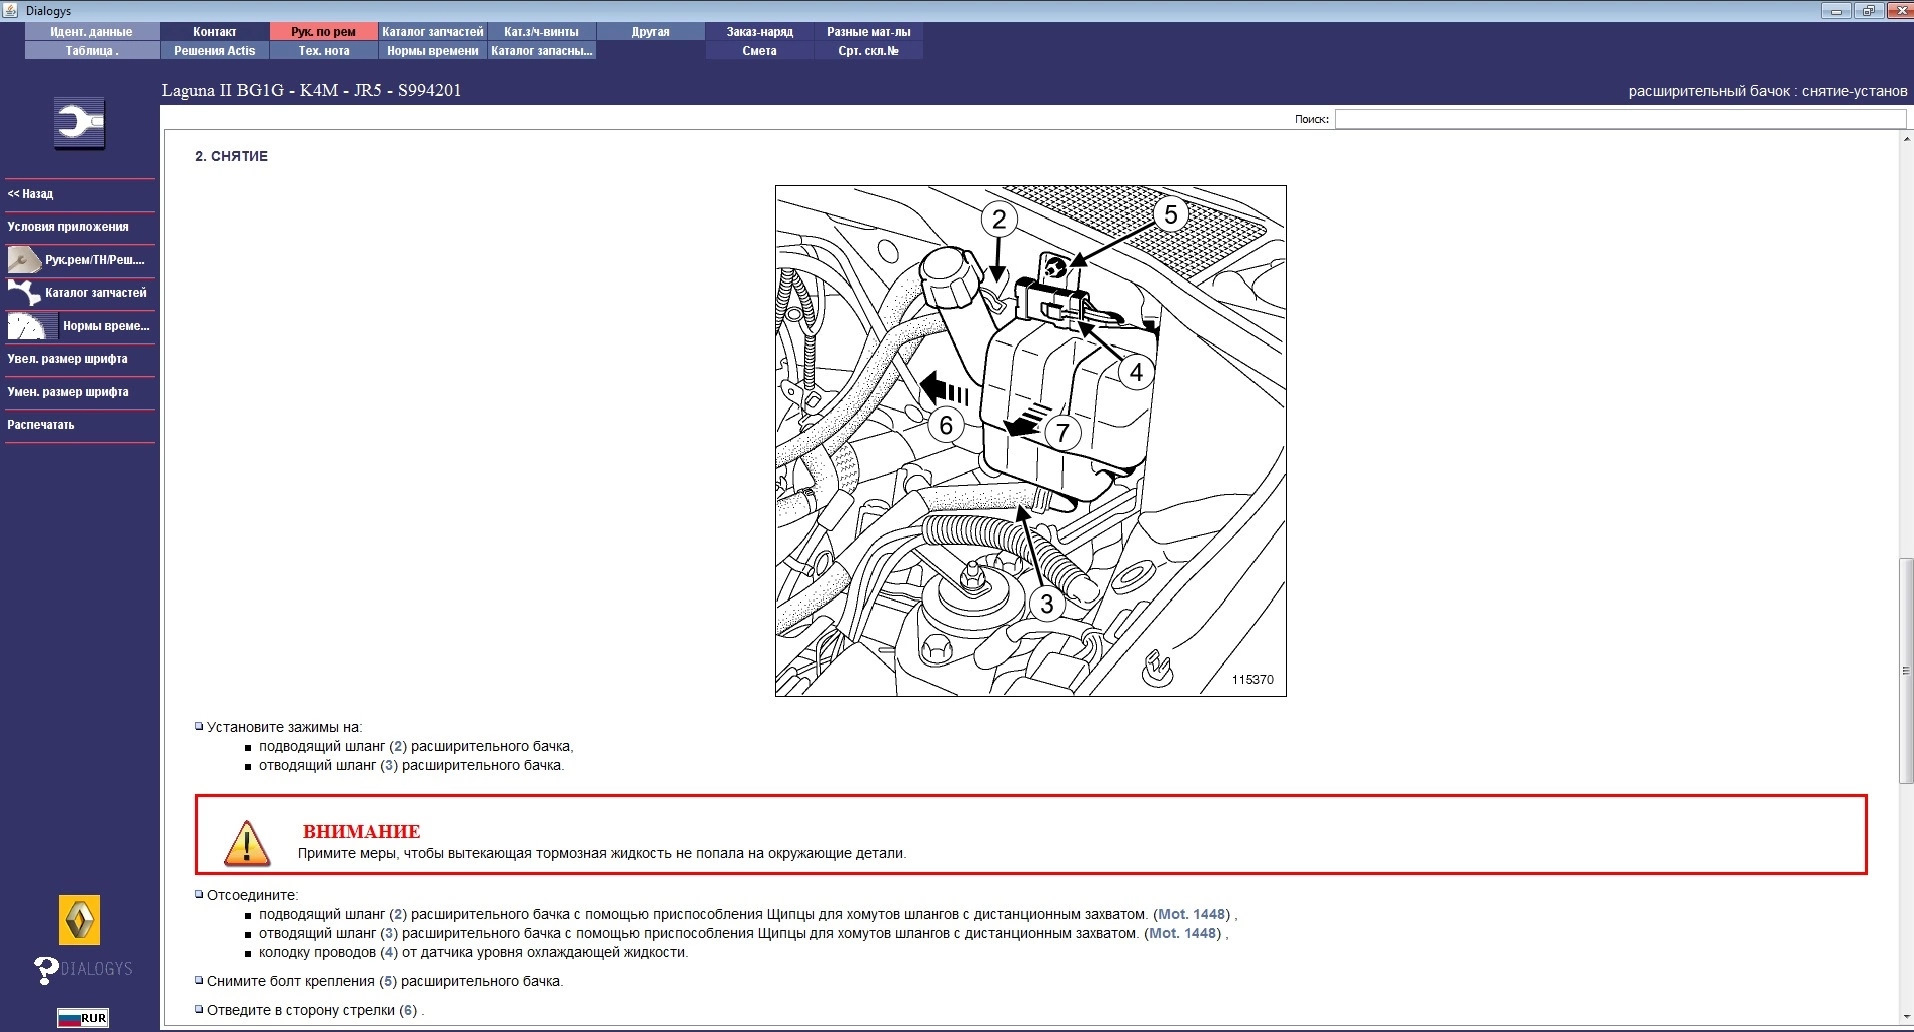1914x1032 pixels.
Task: Print the page with Распечатать
Action: [41, 425]
